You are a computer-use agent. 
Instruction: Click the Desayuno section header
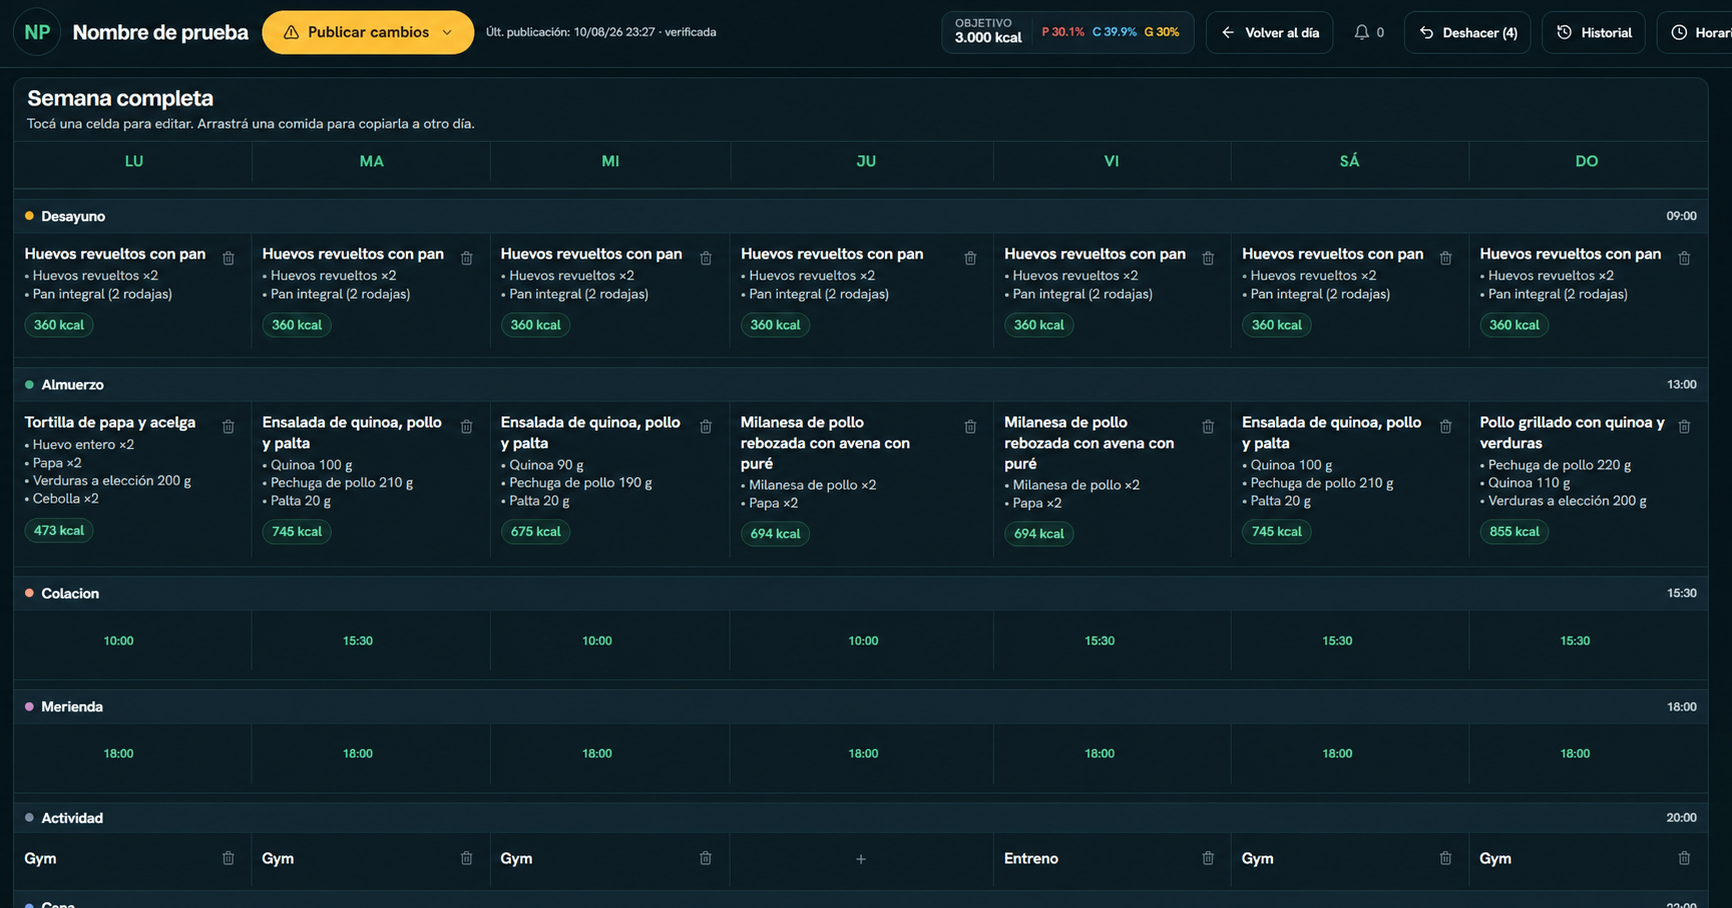860,216
